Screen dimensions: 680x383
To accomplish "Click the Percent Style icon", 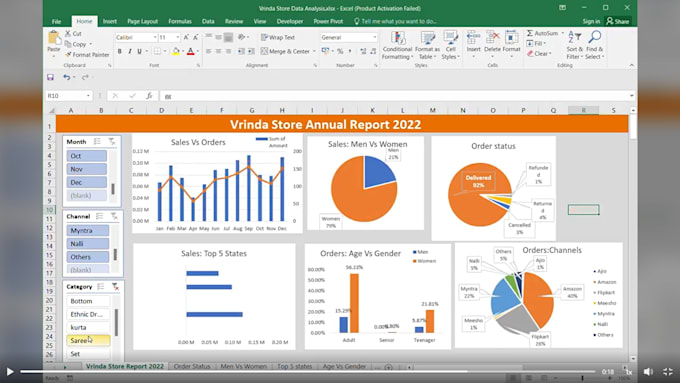I will coord(340,51).
